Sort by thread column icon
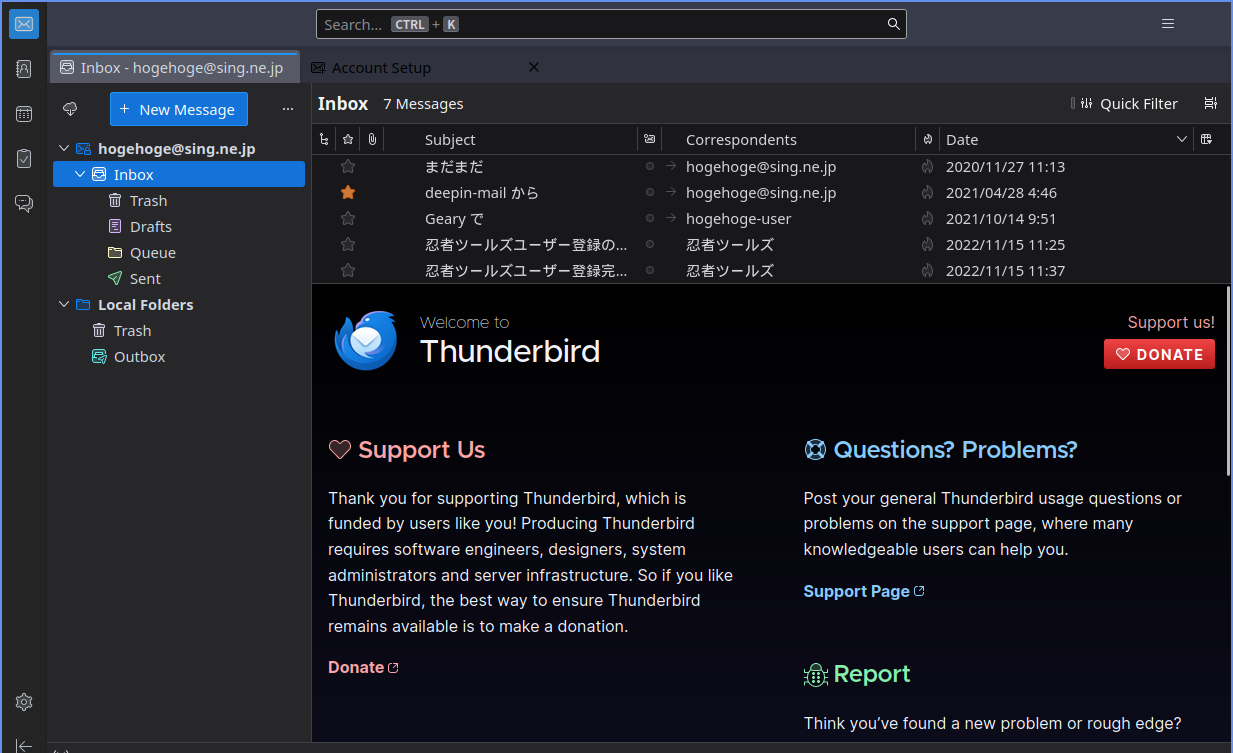The image size is (1233, 753). 323,139
